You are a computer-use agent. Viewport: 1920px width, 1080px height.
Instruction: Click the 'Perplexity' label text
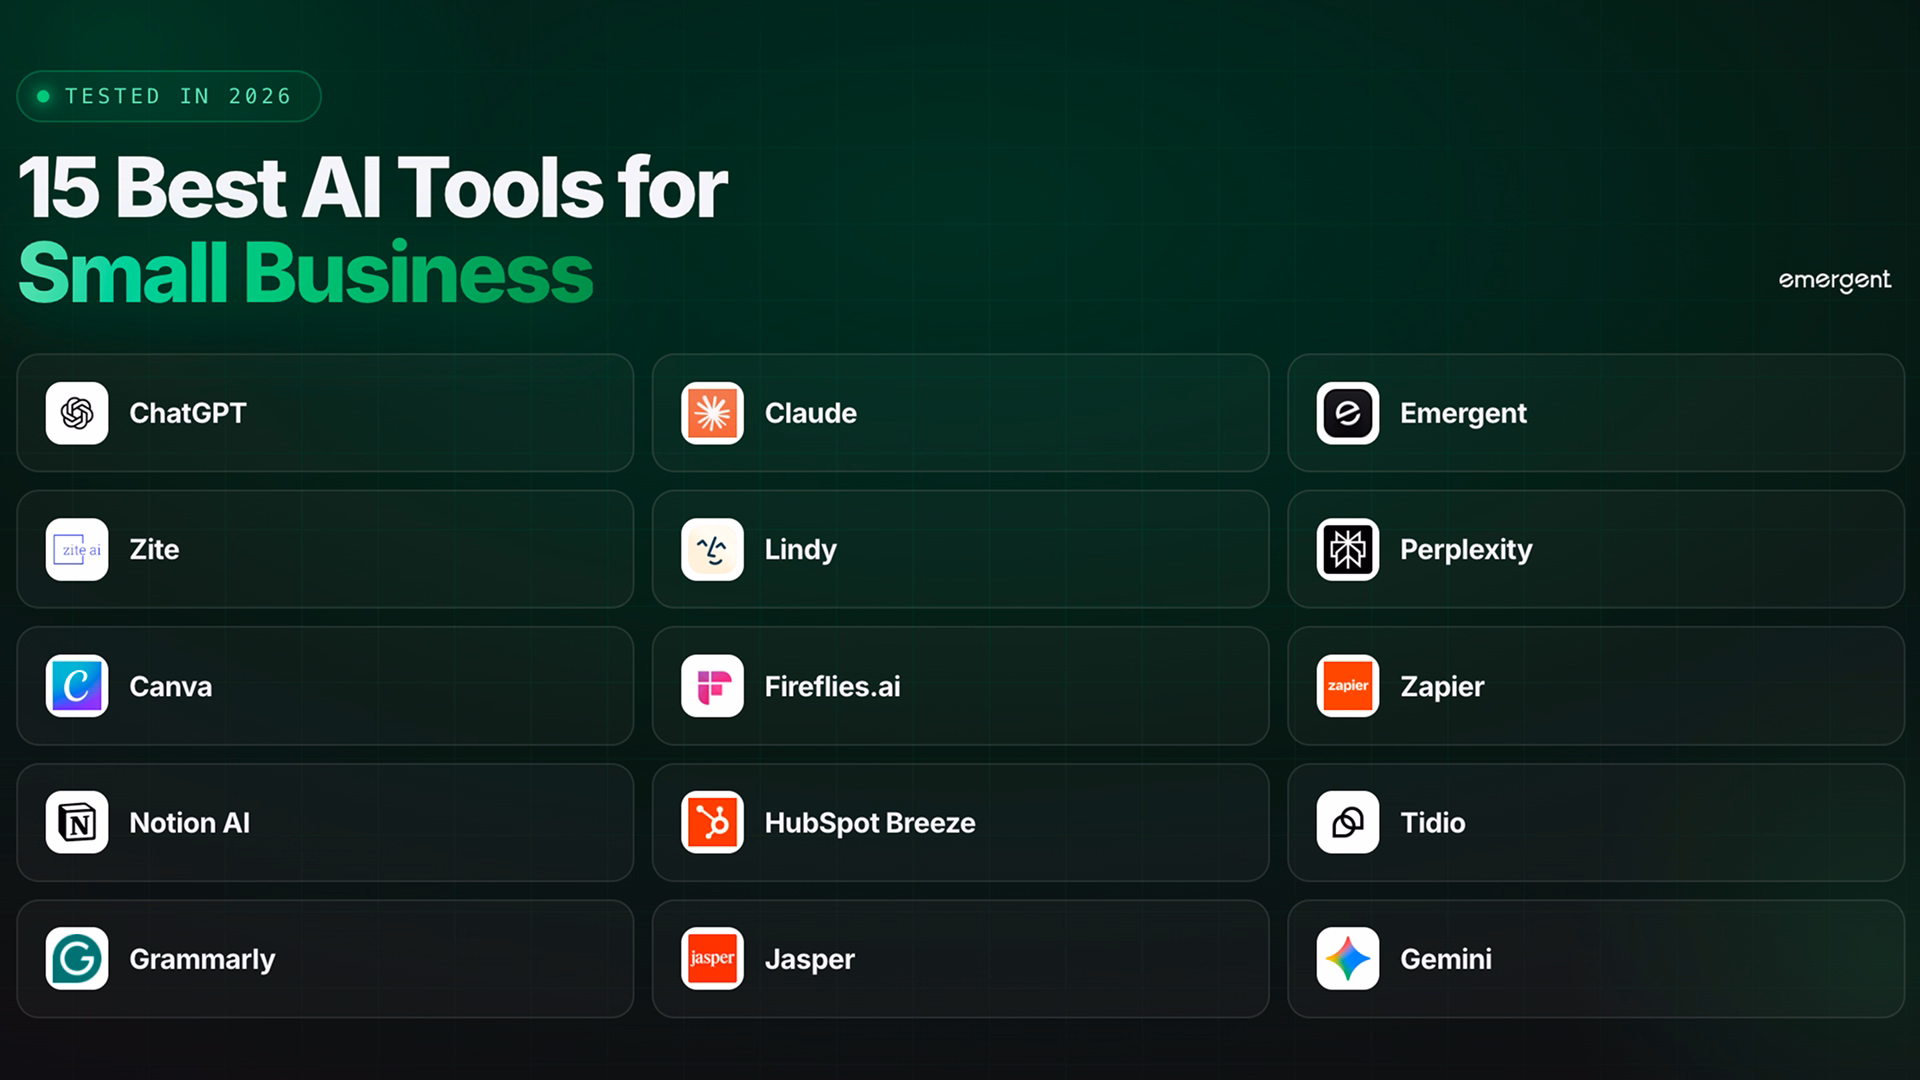click(x=1466, y=550)
